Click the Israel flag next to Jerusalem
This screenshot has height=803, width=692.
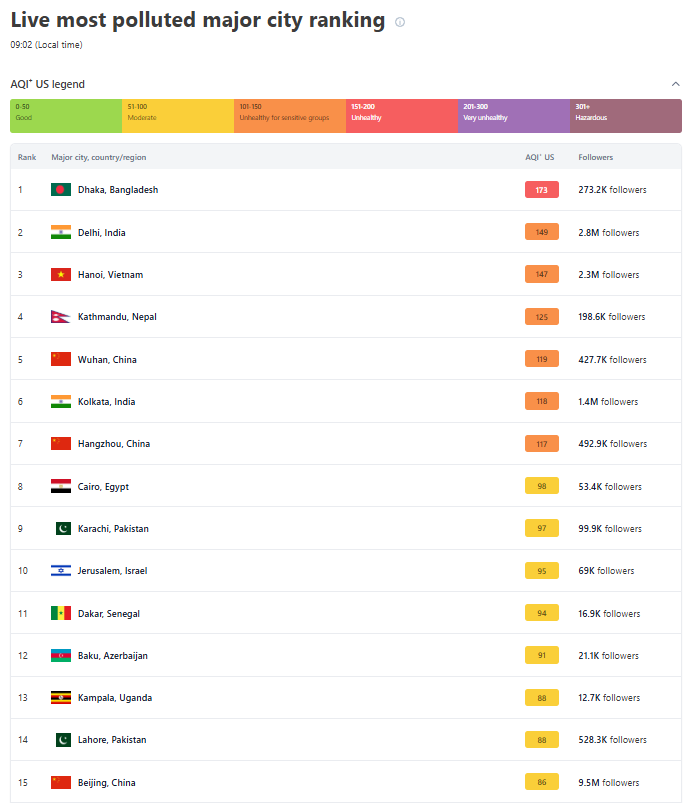61,571
